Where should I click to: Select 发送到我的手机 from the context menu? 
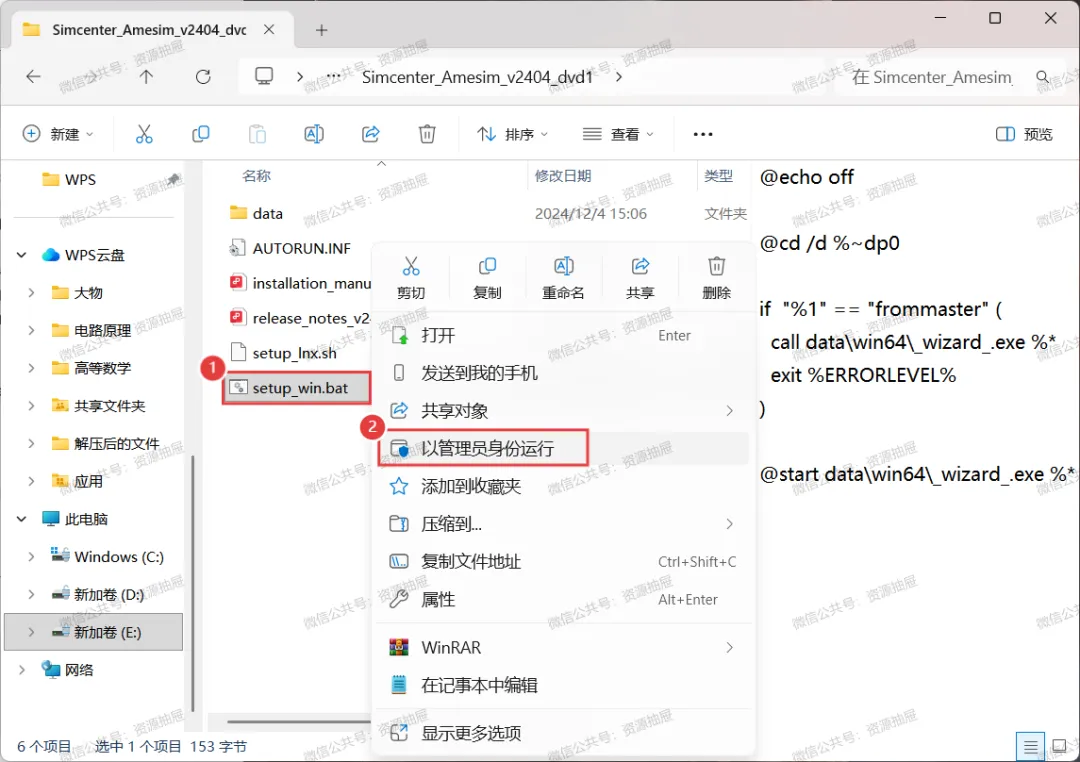[563, 373]
